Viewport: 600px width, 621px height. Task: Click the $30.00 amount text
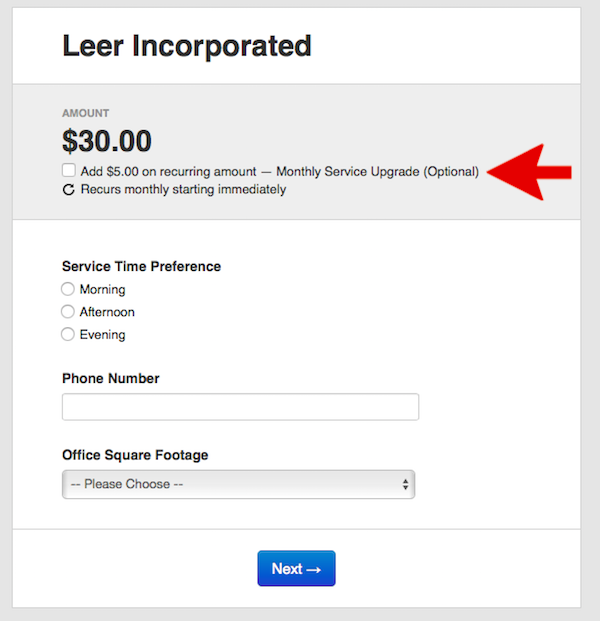tap(107, 141)
